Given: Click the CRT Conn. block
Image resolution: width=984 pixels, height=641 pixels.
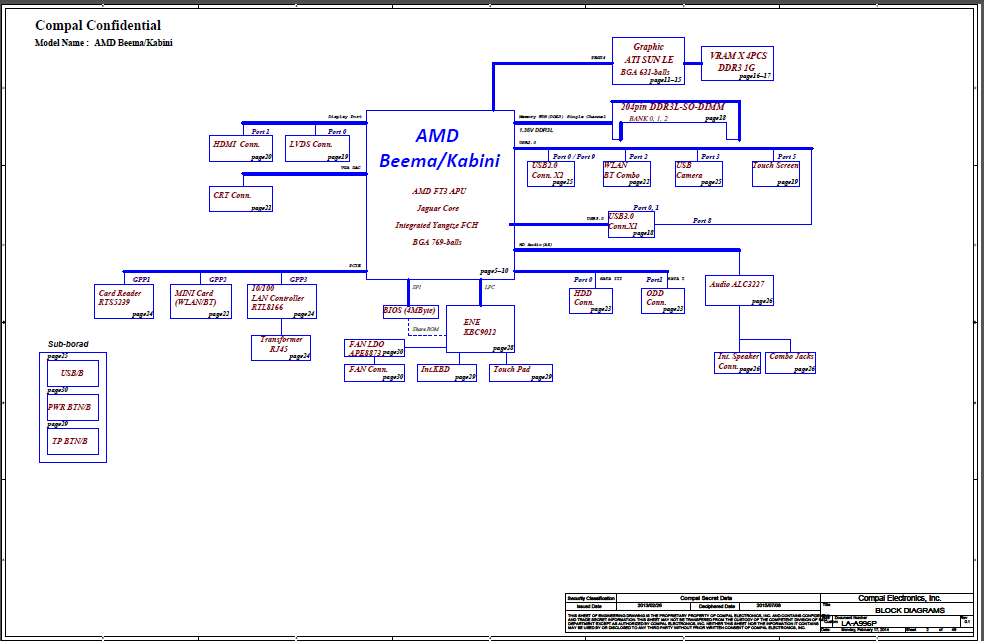Looking at the screenshot, I should [x=241, y=199].
